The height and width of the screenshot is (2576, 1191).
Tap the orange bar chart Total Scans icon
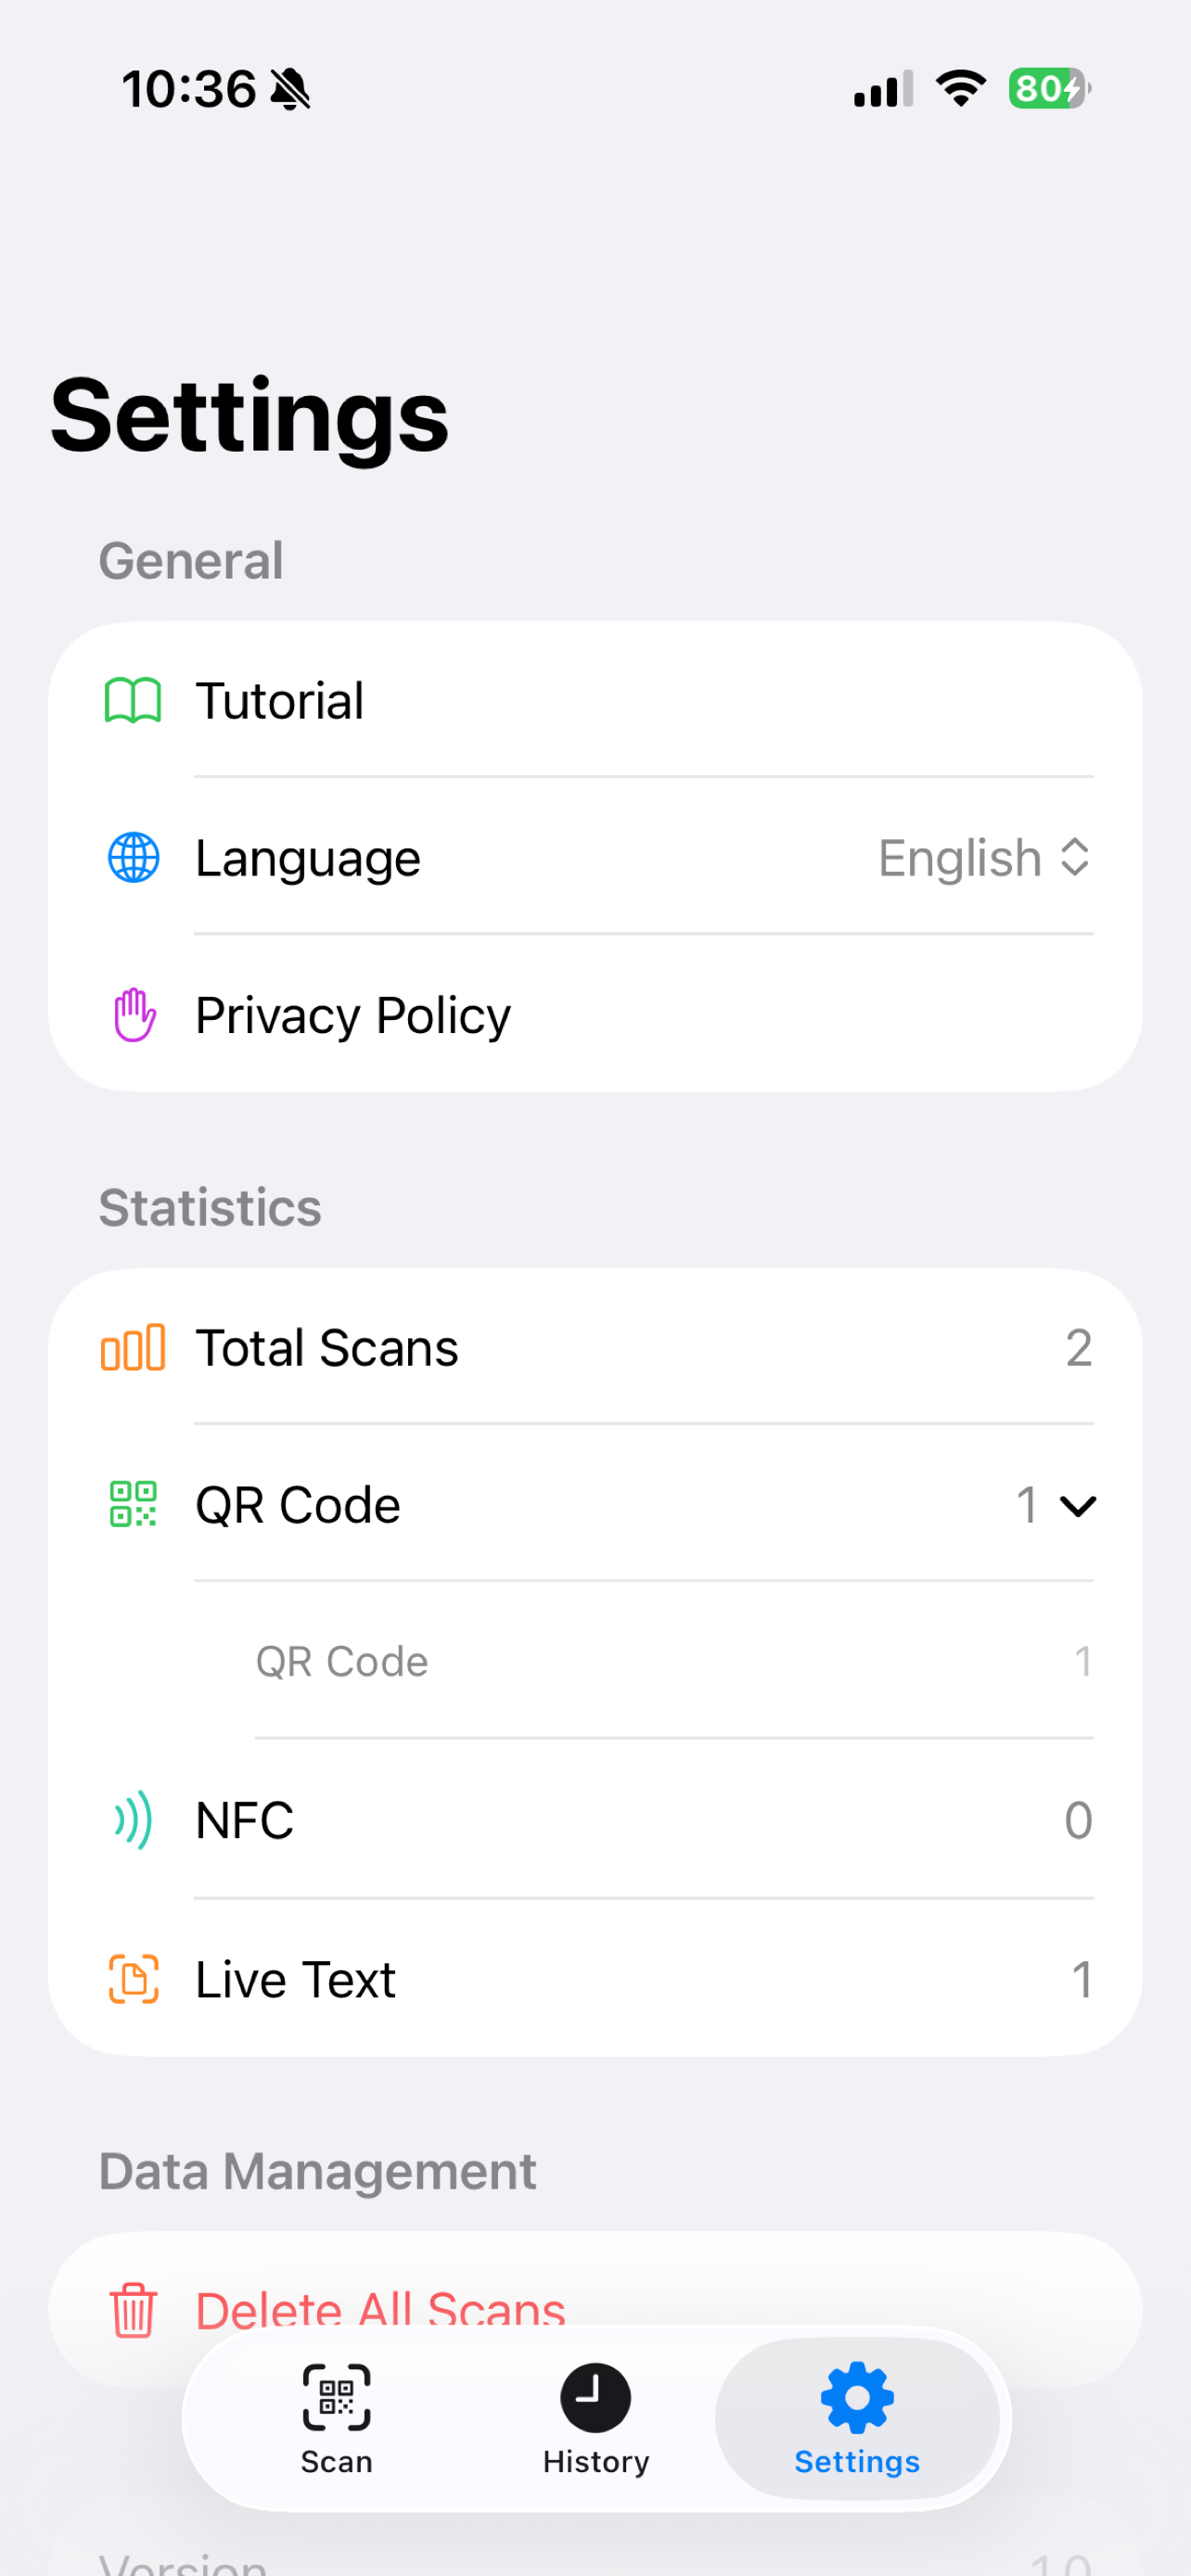(x=133, y=1347)
